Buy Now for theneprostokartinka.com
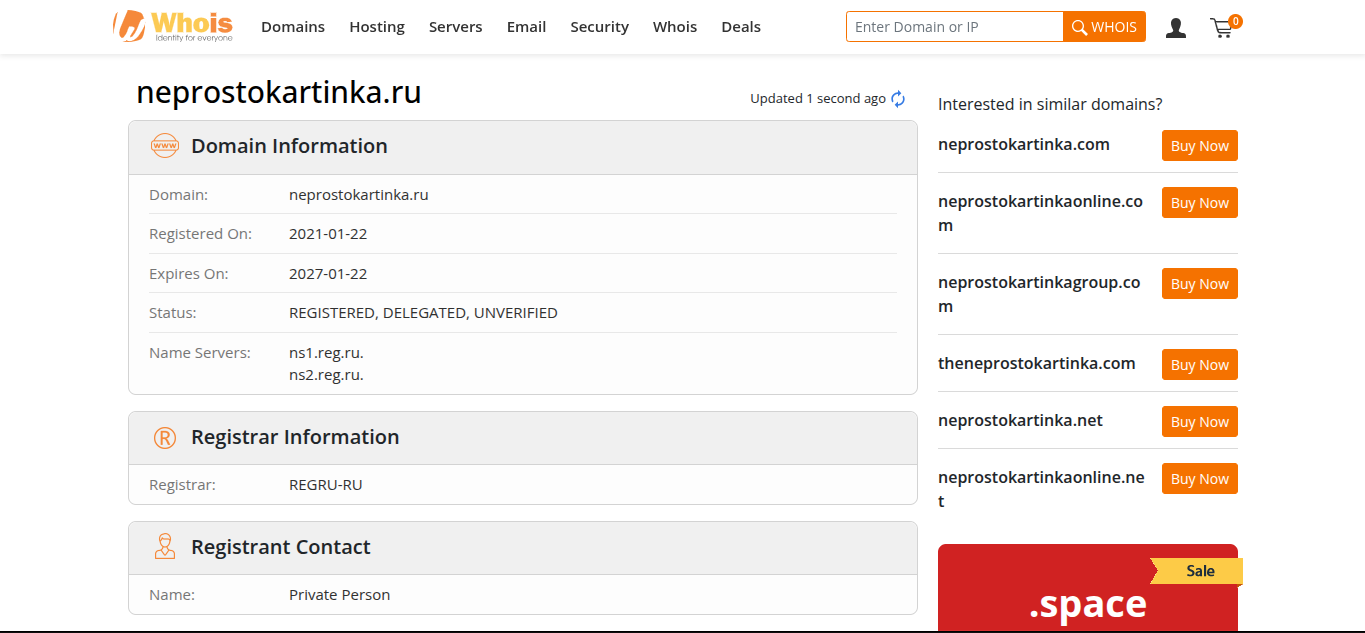The width and height of the screenshot is (1365, 633). 1199,365
